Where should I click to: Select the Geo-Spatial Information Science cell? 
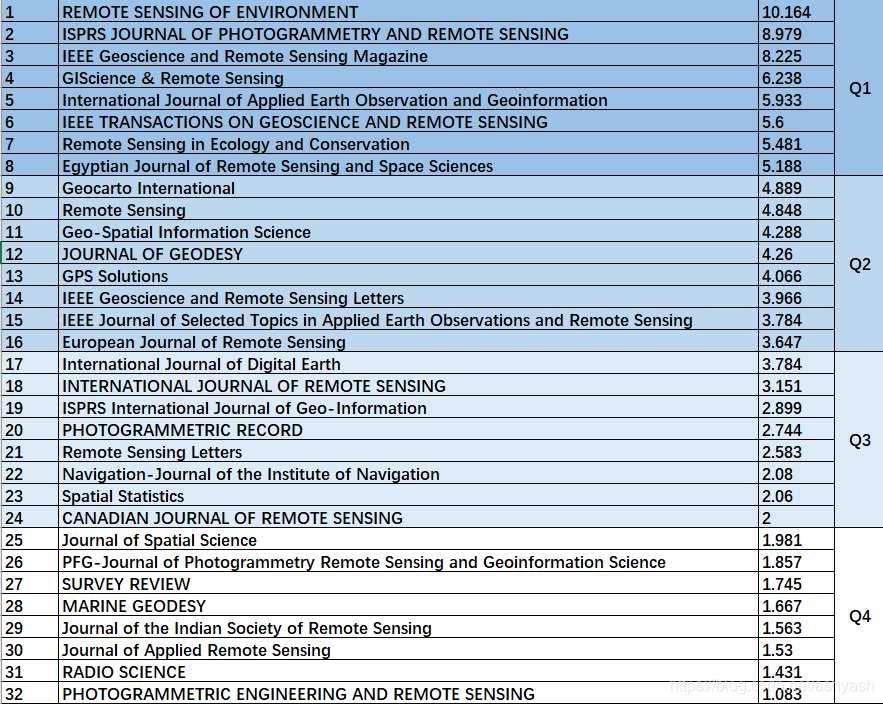tap(408, 231)
